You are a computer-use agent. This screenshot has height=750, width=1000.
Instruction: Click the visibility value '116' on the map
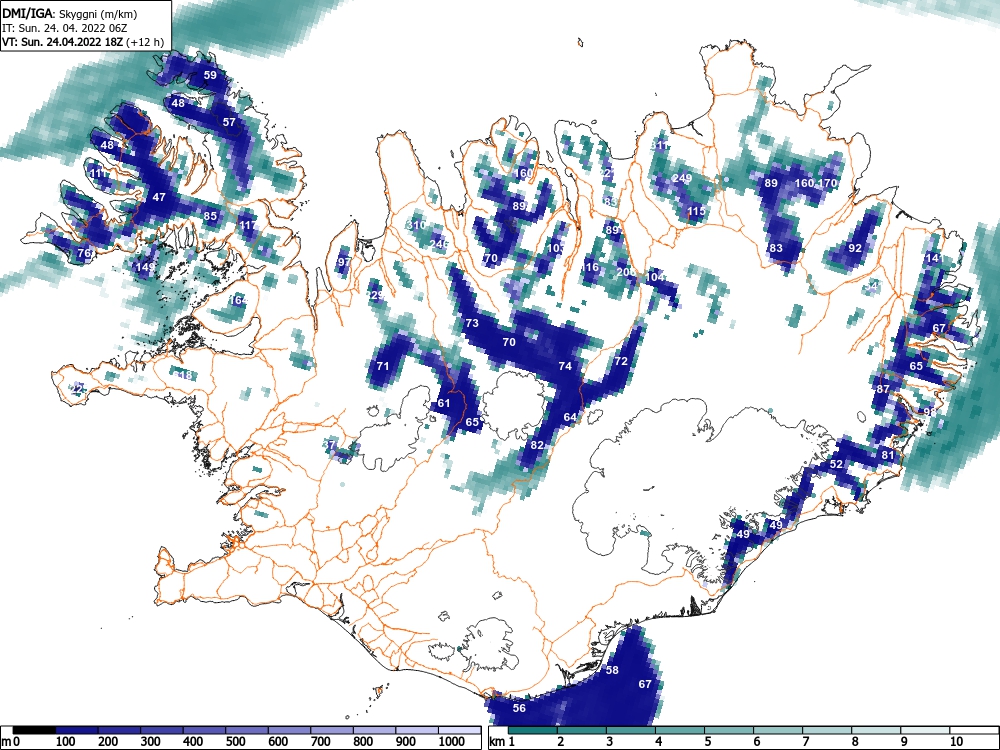(590, 267)
